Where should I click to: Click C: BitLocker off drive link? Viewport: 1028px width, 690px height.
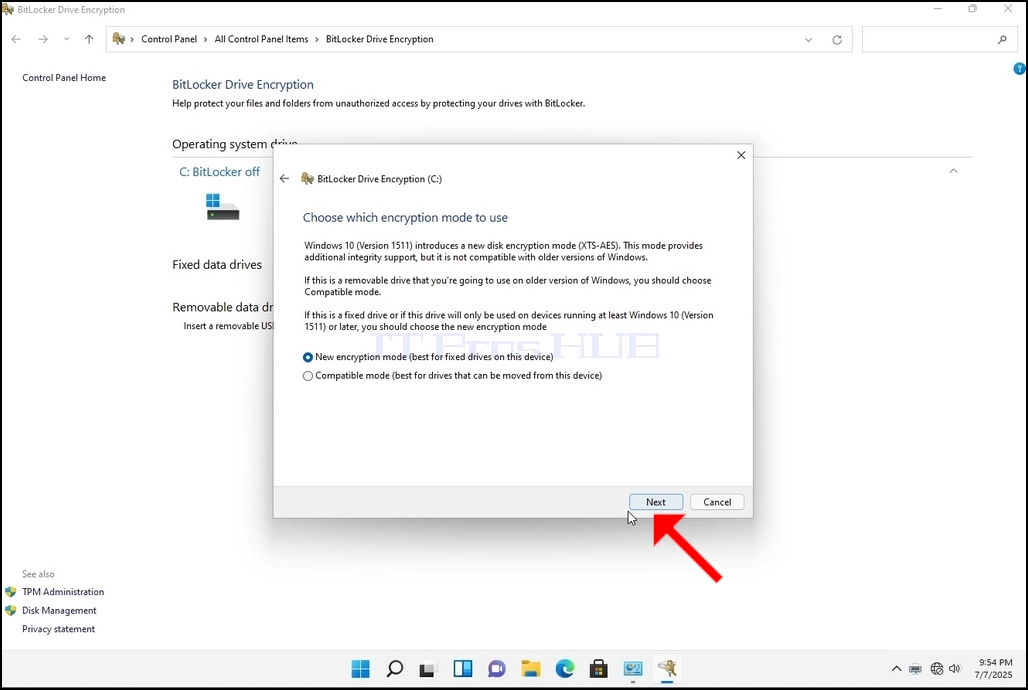click(x=220, y=172)
